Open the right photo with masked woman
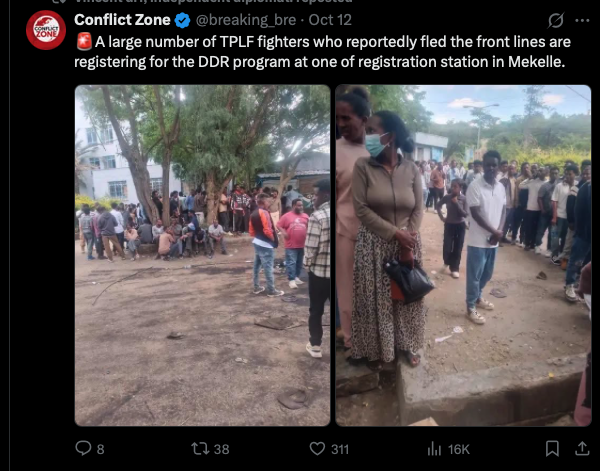The image size is (600, 471). point(463,255)
